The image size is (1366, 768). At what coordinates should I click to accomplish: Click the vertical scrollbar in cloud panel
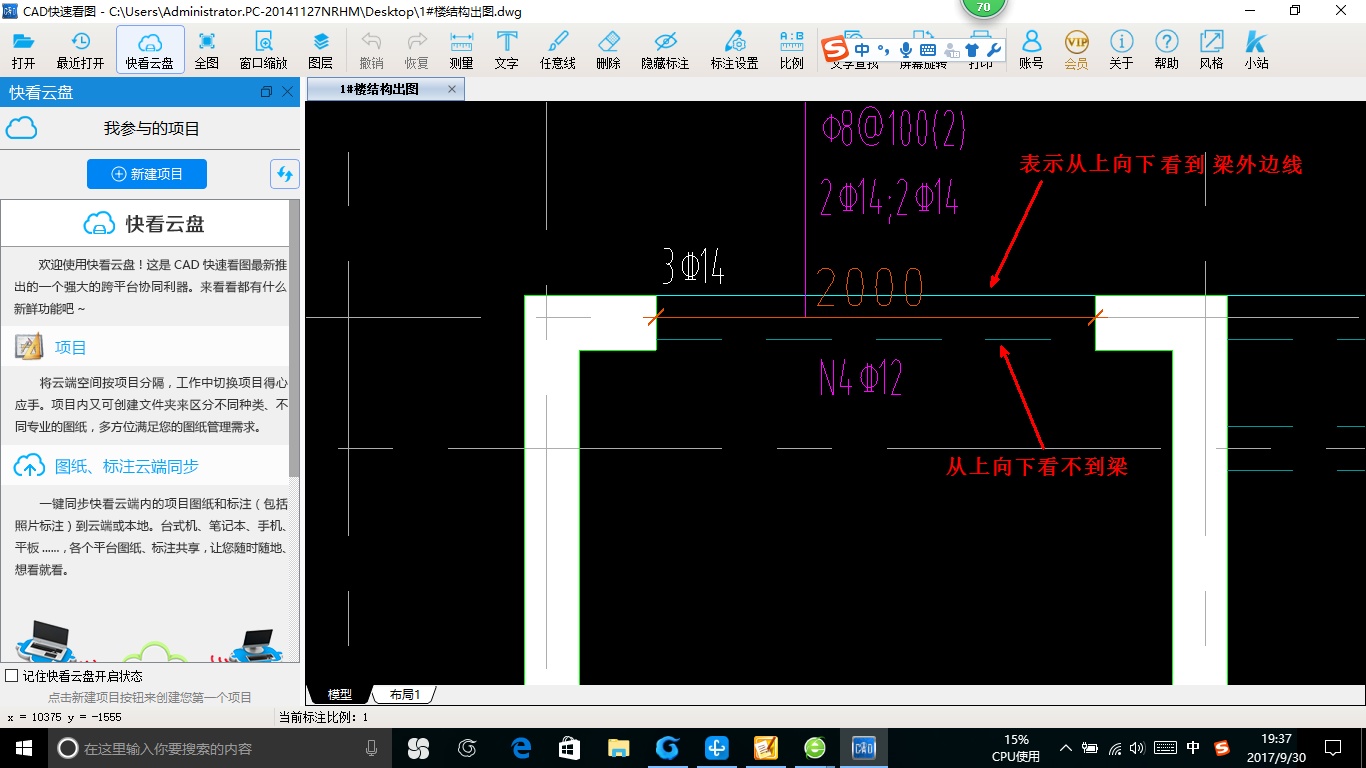coord(294,338)
